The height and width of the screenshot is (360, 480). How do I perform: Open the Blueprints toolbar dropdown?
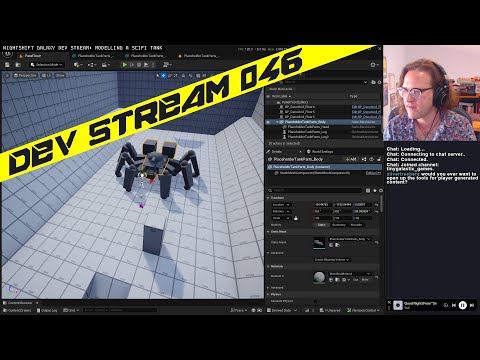[x=92, y=65]
